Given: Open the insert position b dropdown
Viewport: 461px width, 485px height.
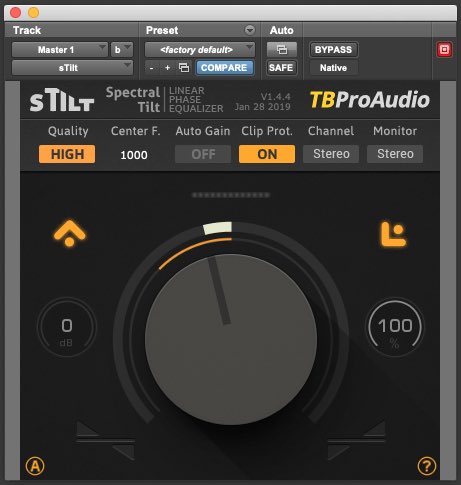Looking at the screenshot, I should pyautogui.click(x=122, y=50).
